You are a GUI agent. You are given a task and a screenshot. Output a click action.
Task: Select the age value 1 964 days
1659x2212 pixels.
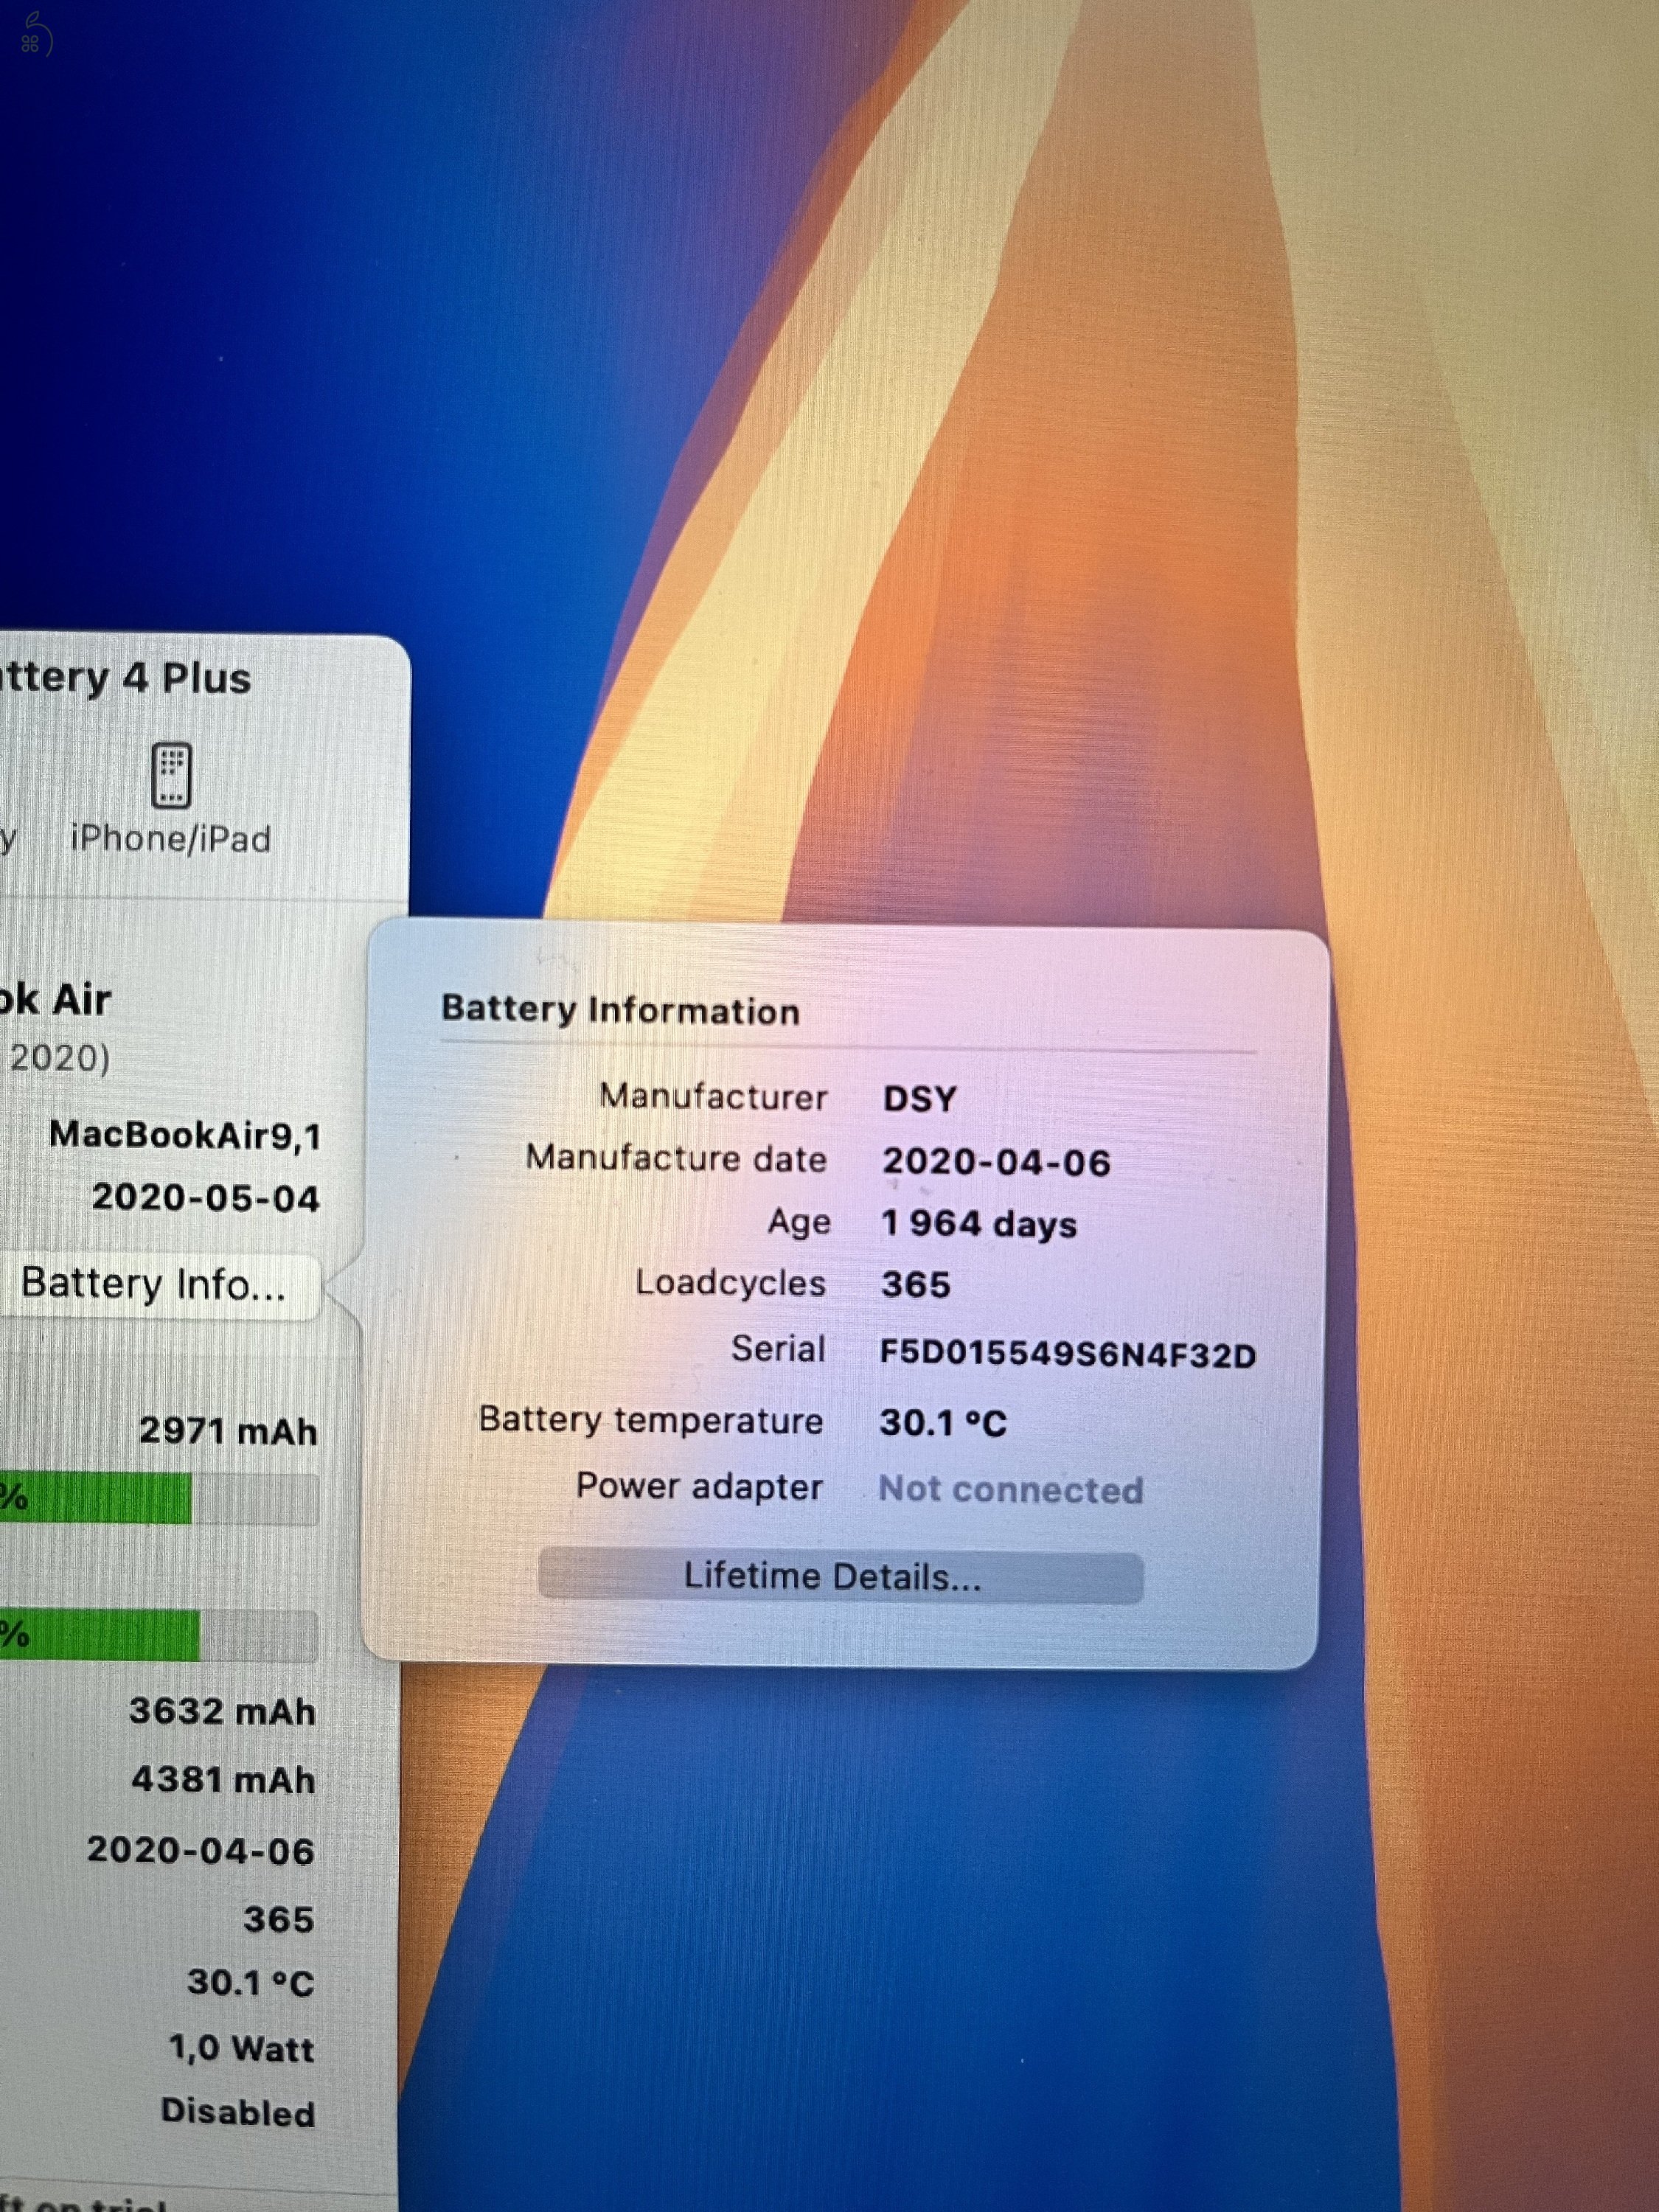tap(979, 1224)
